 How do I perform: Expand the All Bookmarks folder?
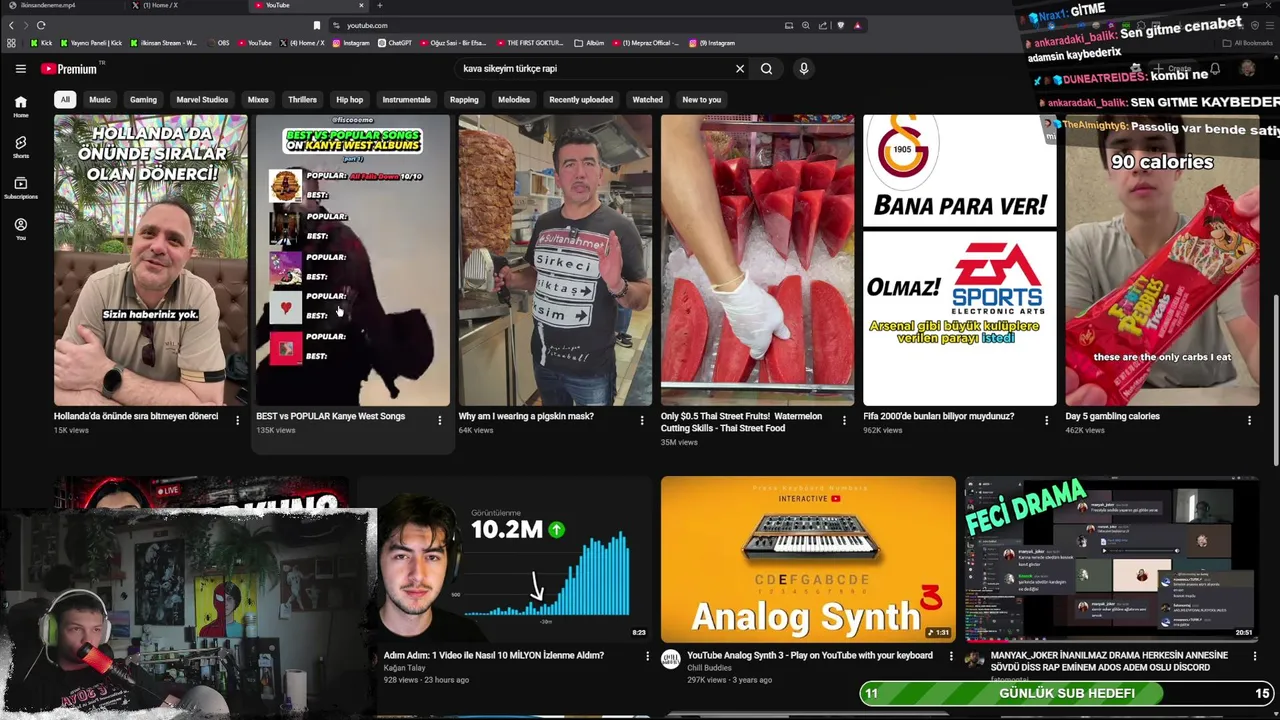1248,43
